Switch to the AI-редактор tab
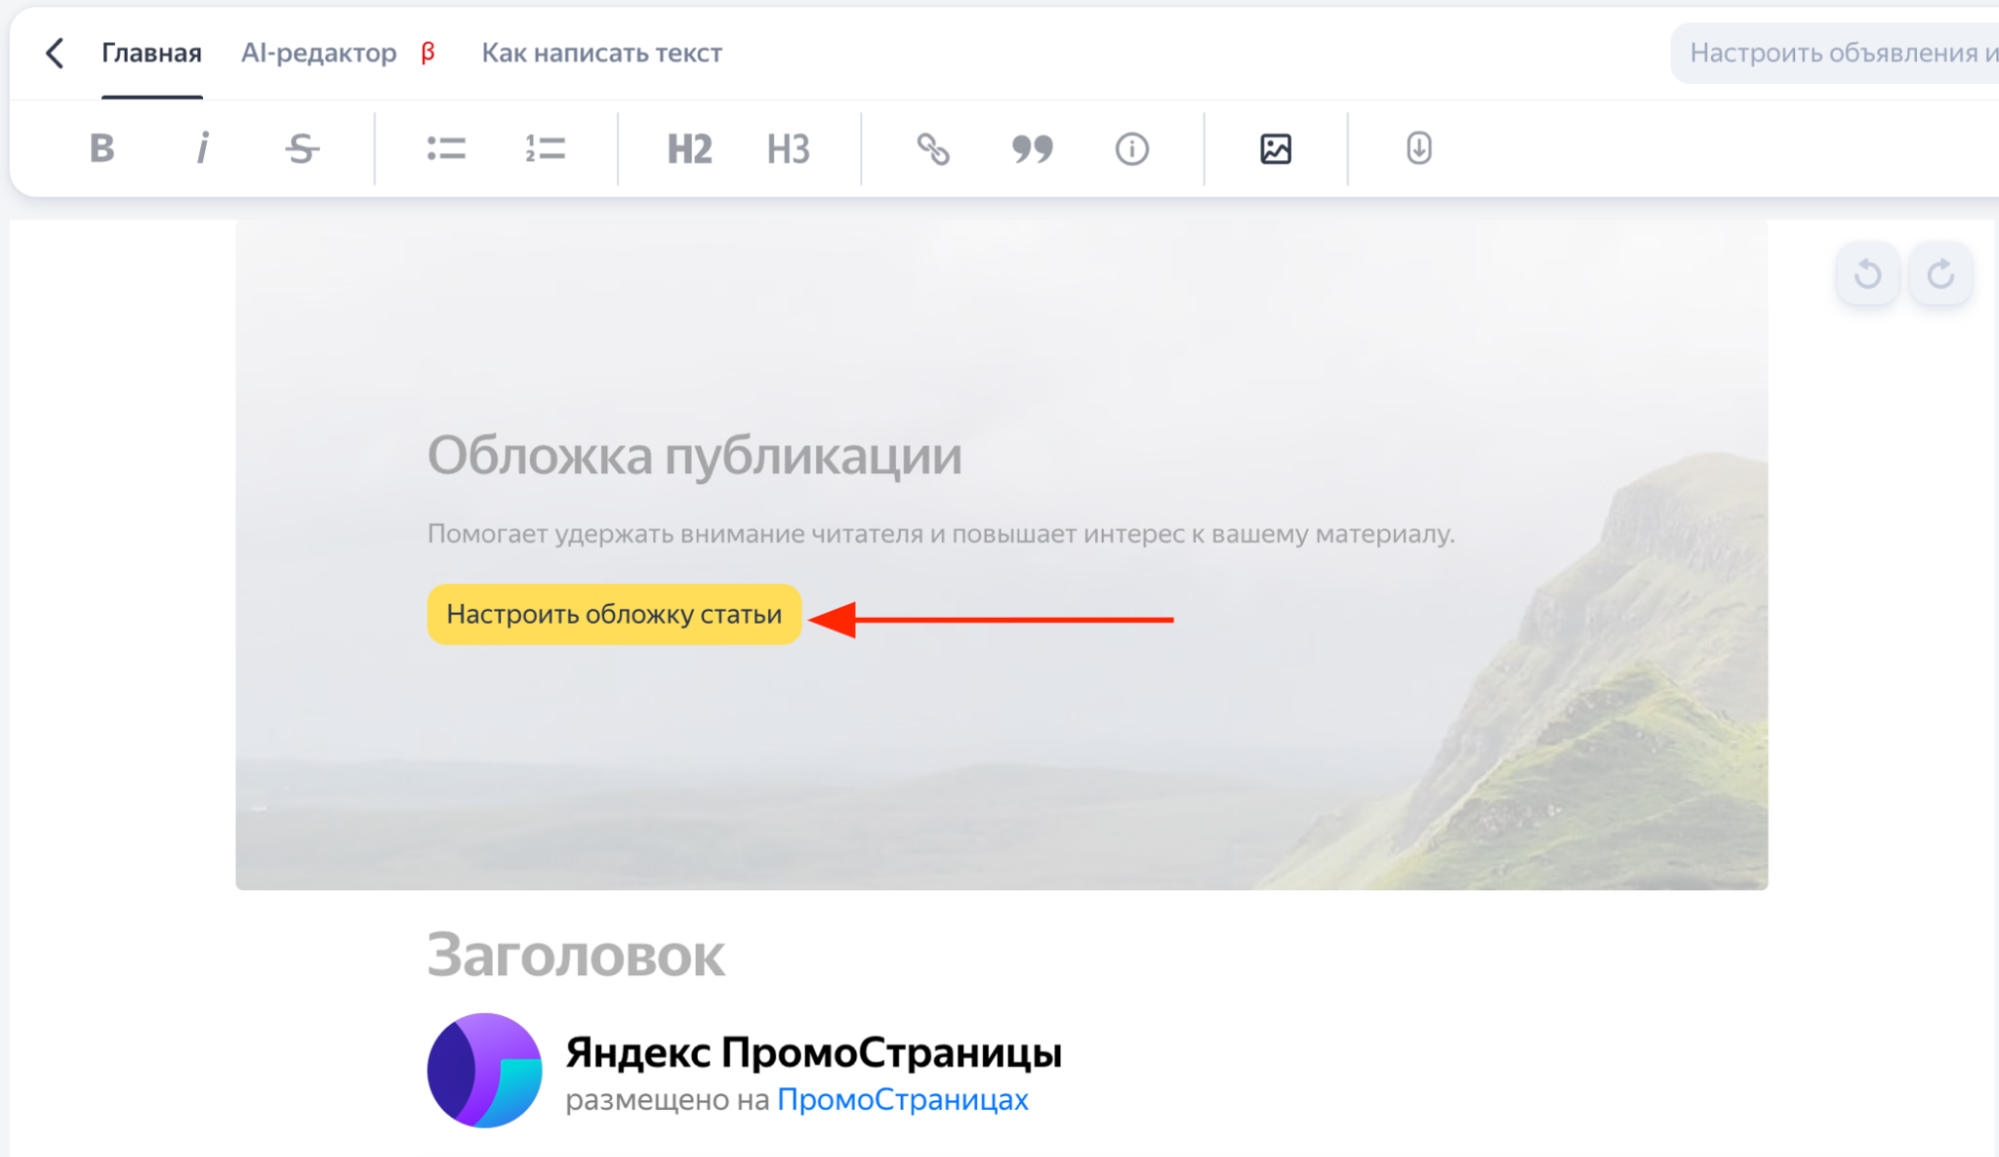The width and height of the screenshot is (1999, 1157). (319, 53)
